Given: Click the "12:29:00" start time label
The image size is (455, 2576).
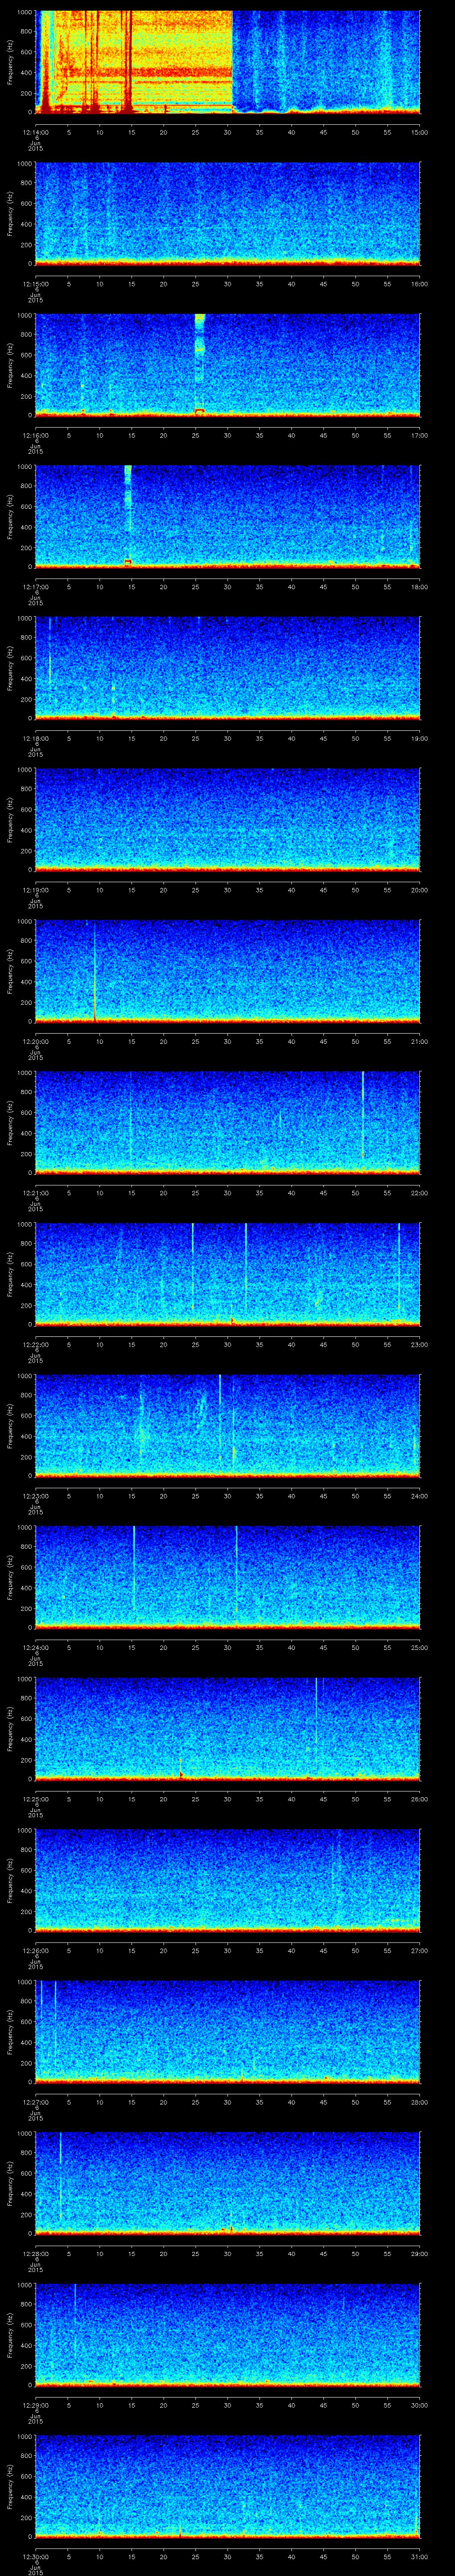Looking at the screenshot, I should 36,2406.
